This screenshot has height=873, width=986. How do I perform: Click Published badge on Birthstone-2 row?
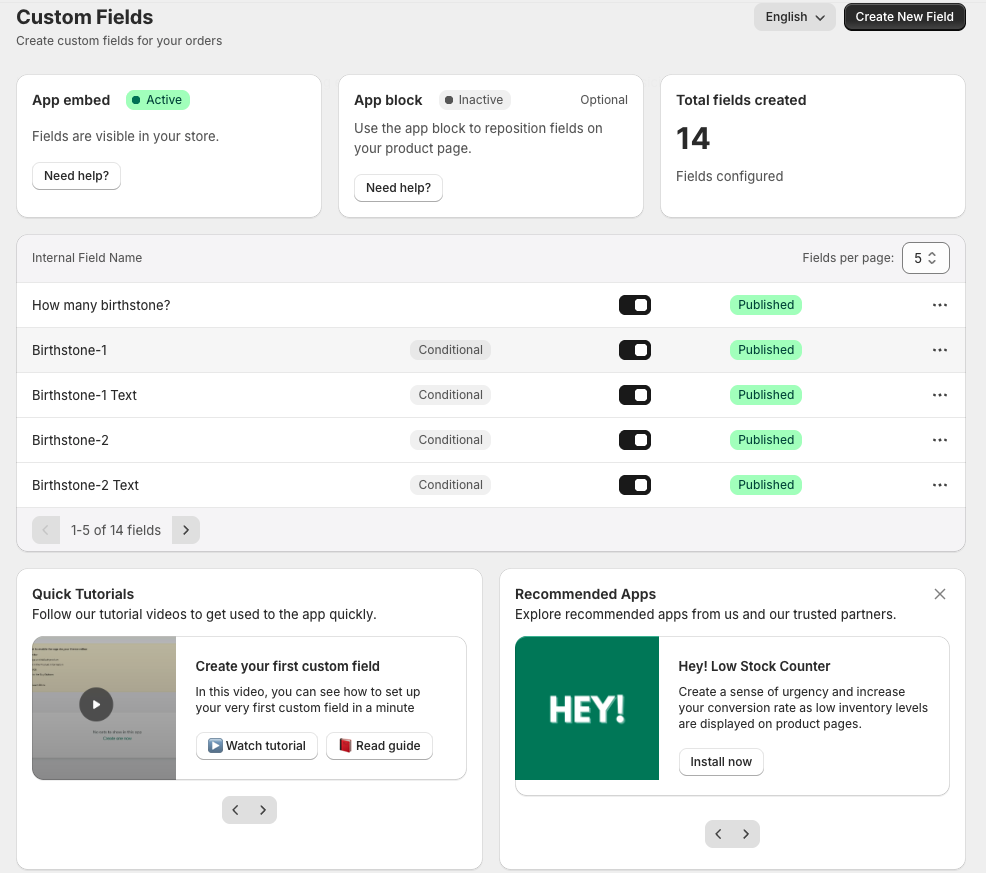[766, 440]
